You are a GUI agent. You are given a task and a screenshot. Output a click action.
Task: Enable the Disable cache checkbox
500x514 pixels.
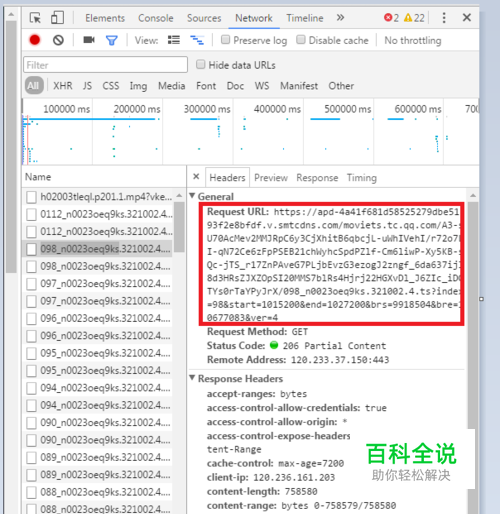click(x=301, y=40)
